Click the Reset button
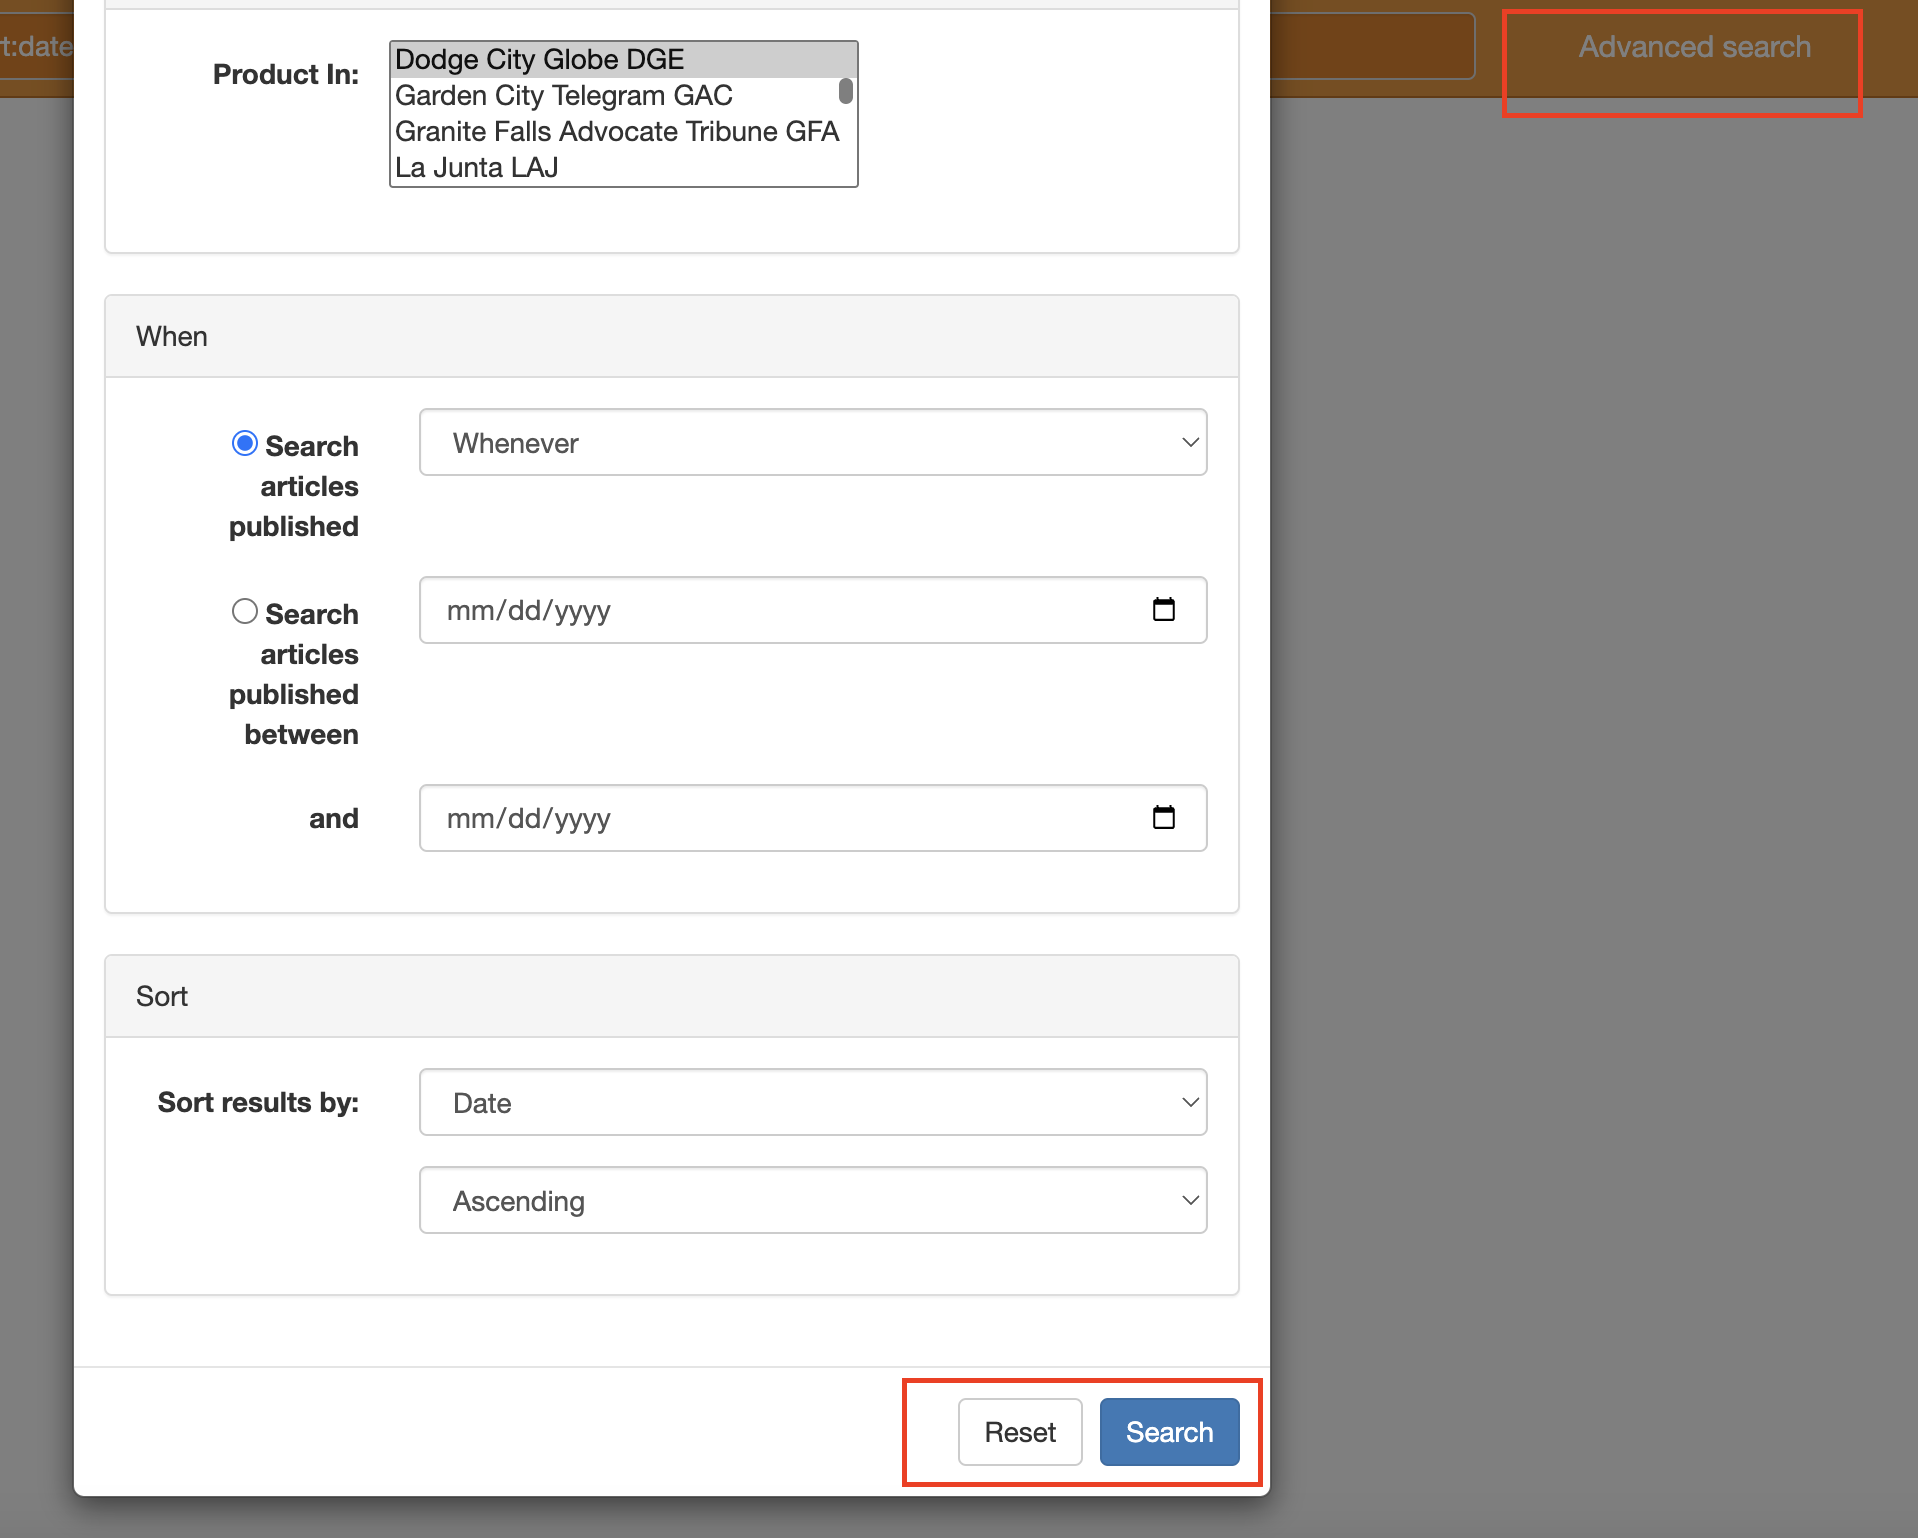 [x=1019, y=1431]
